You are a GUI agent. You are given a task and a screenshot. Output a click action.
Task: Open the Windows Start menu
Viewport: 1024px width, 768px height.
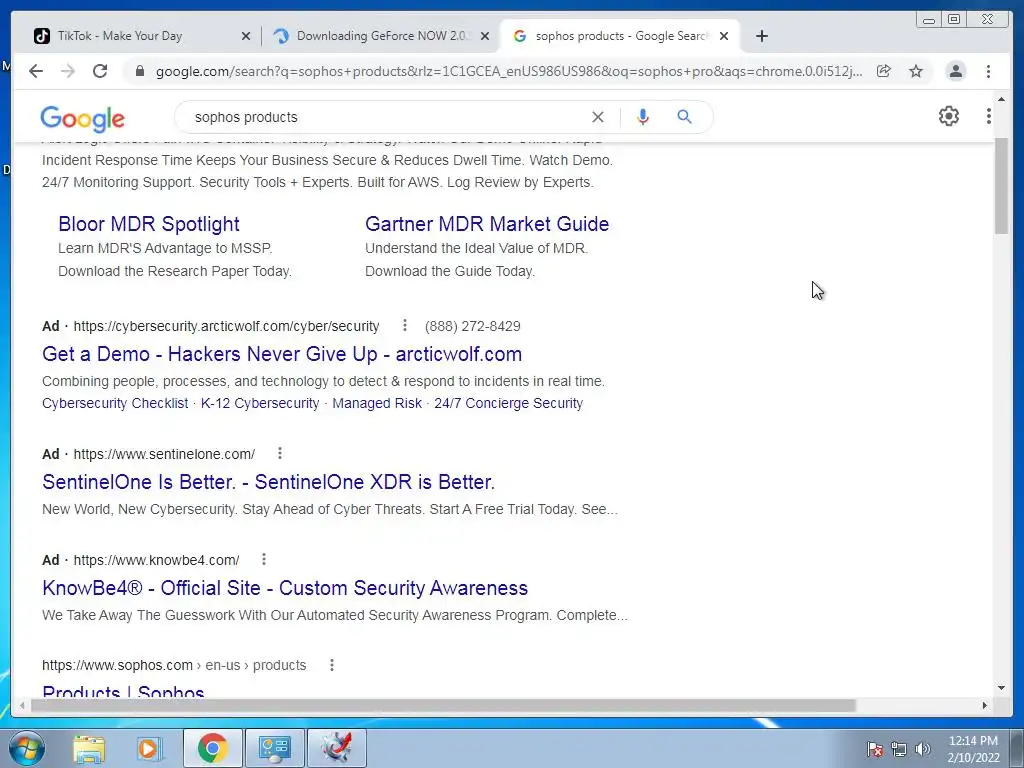pos(27,748)
